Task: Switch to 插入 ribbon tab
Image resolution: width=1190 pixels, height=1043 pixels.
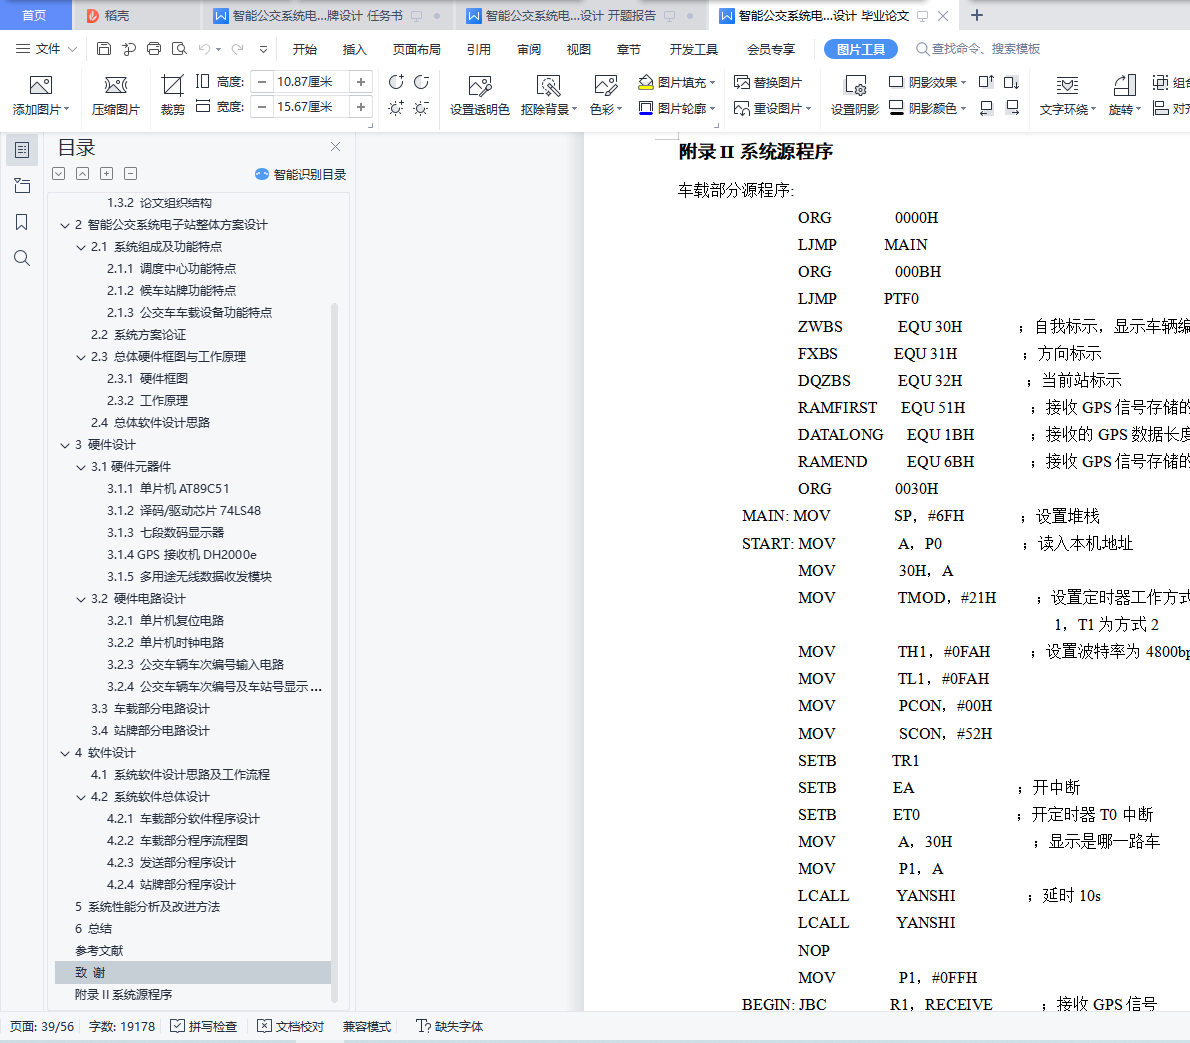Action: [x=354, y=49]
